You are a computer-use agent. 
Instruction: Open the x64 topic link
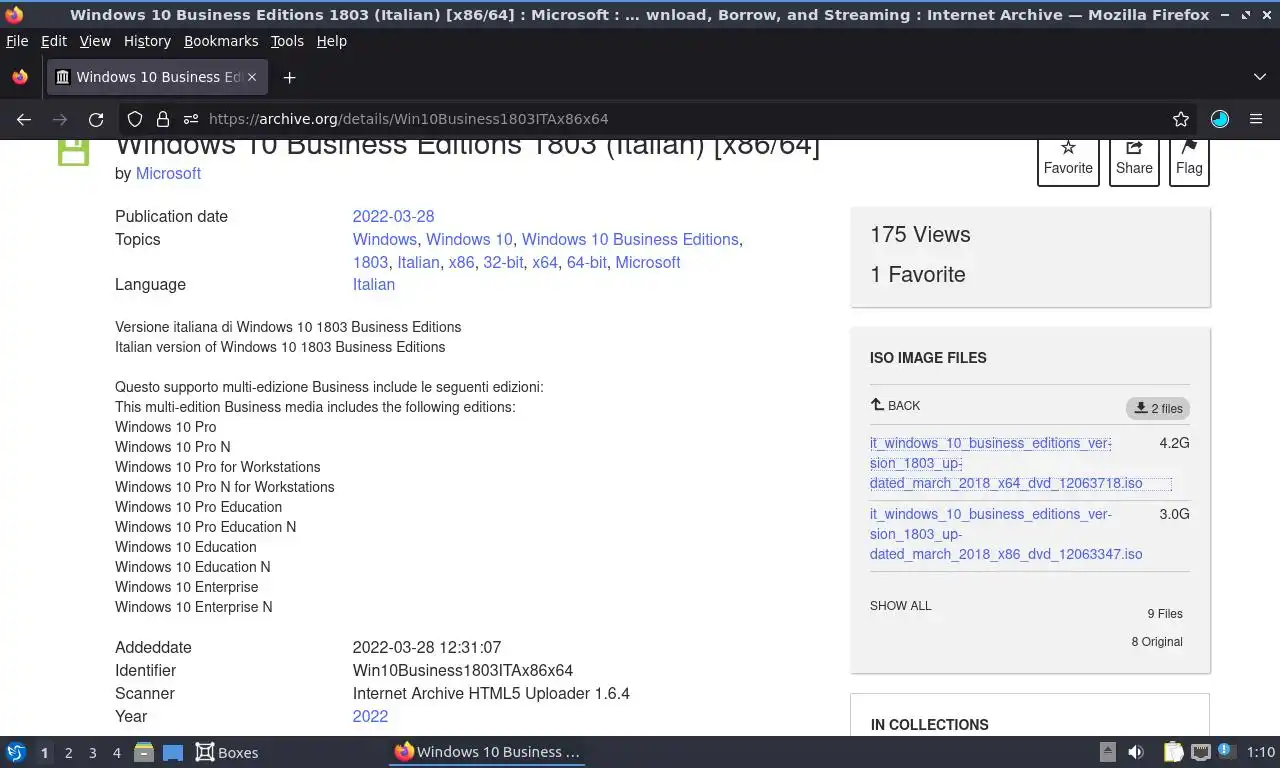point(545,262)
